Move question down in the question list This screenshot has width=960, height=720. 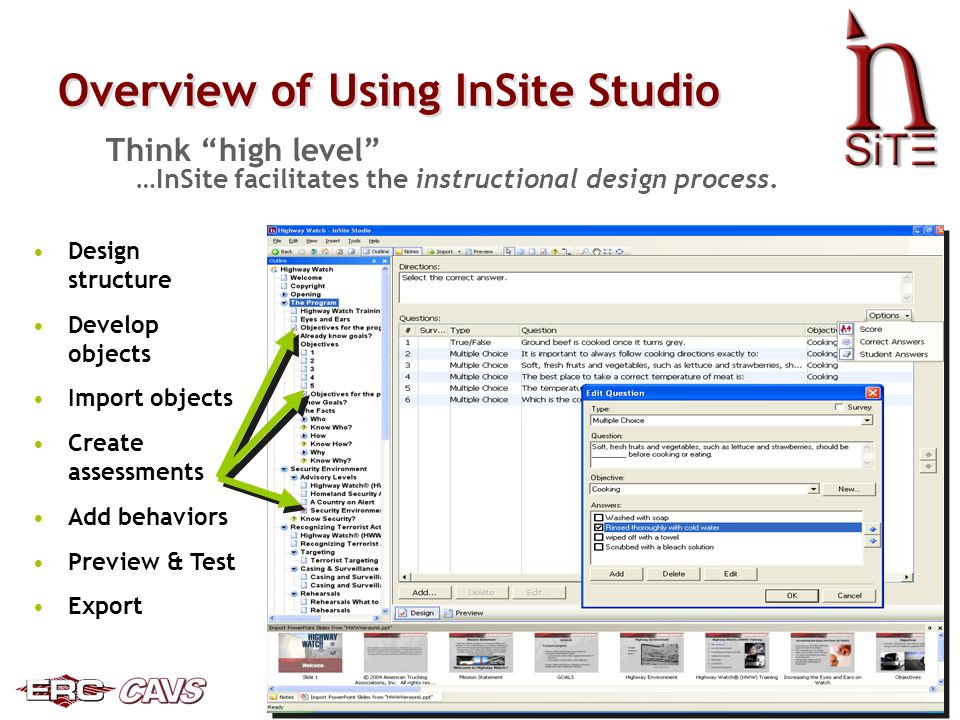[x=928, y=467]
